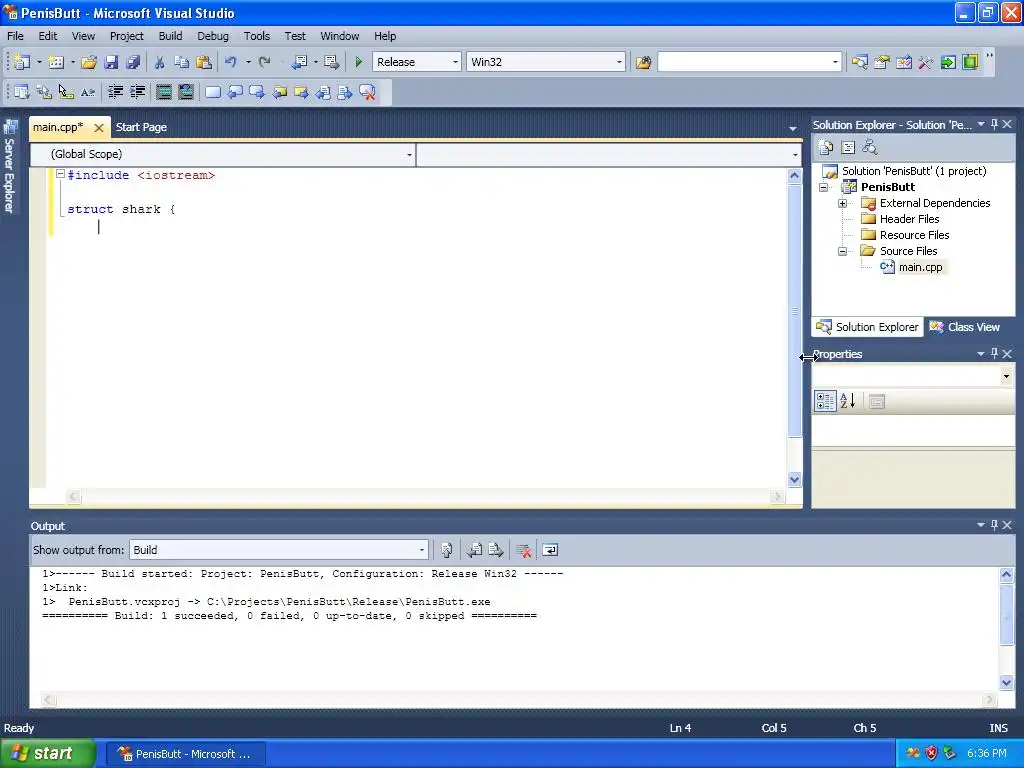The height and width of the screenshot is (768, 1024).
Task: Toggle a bookmark on the current line
Action: coord(213,92)
